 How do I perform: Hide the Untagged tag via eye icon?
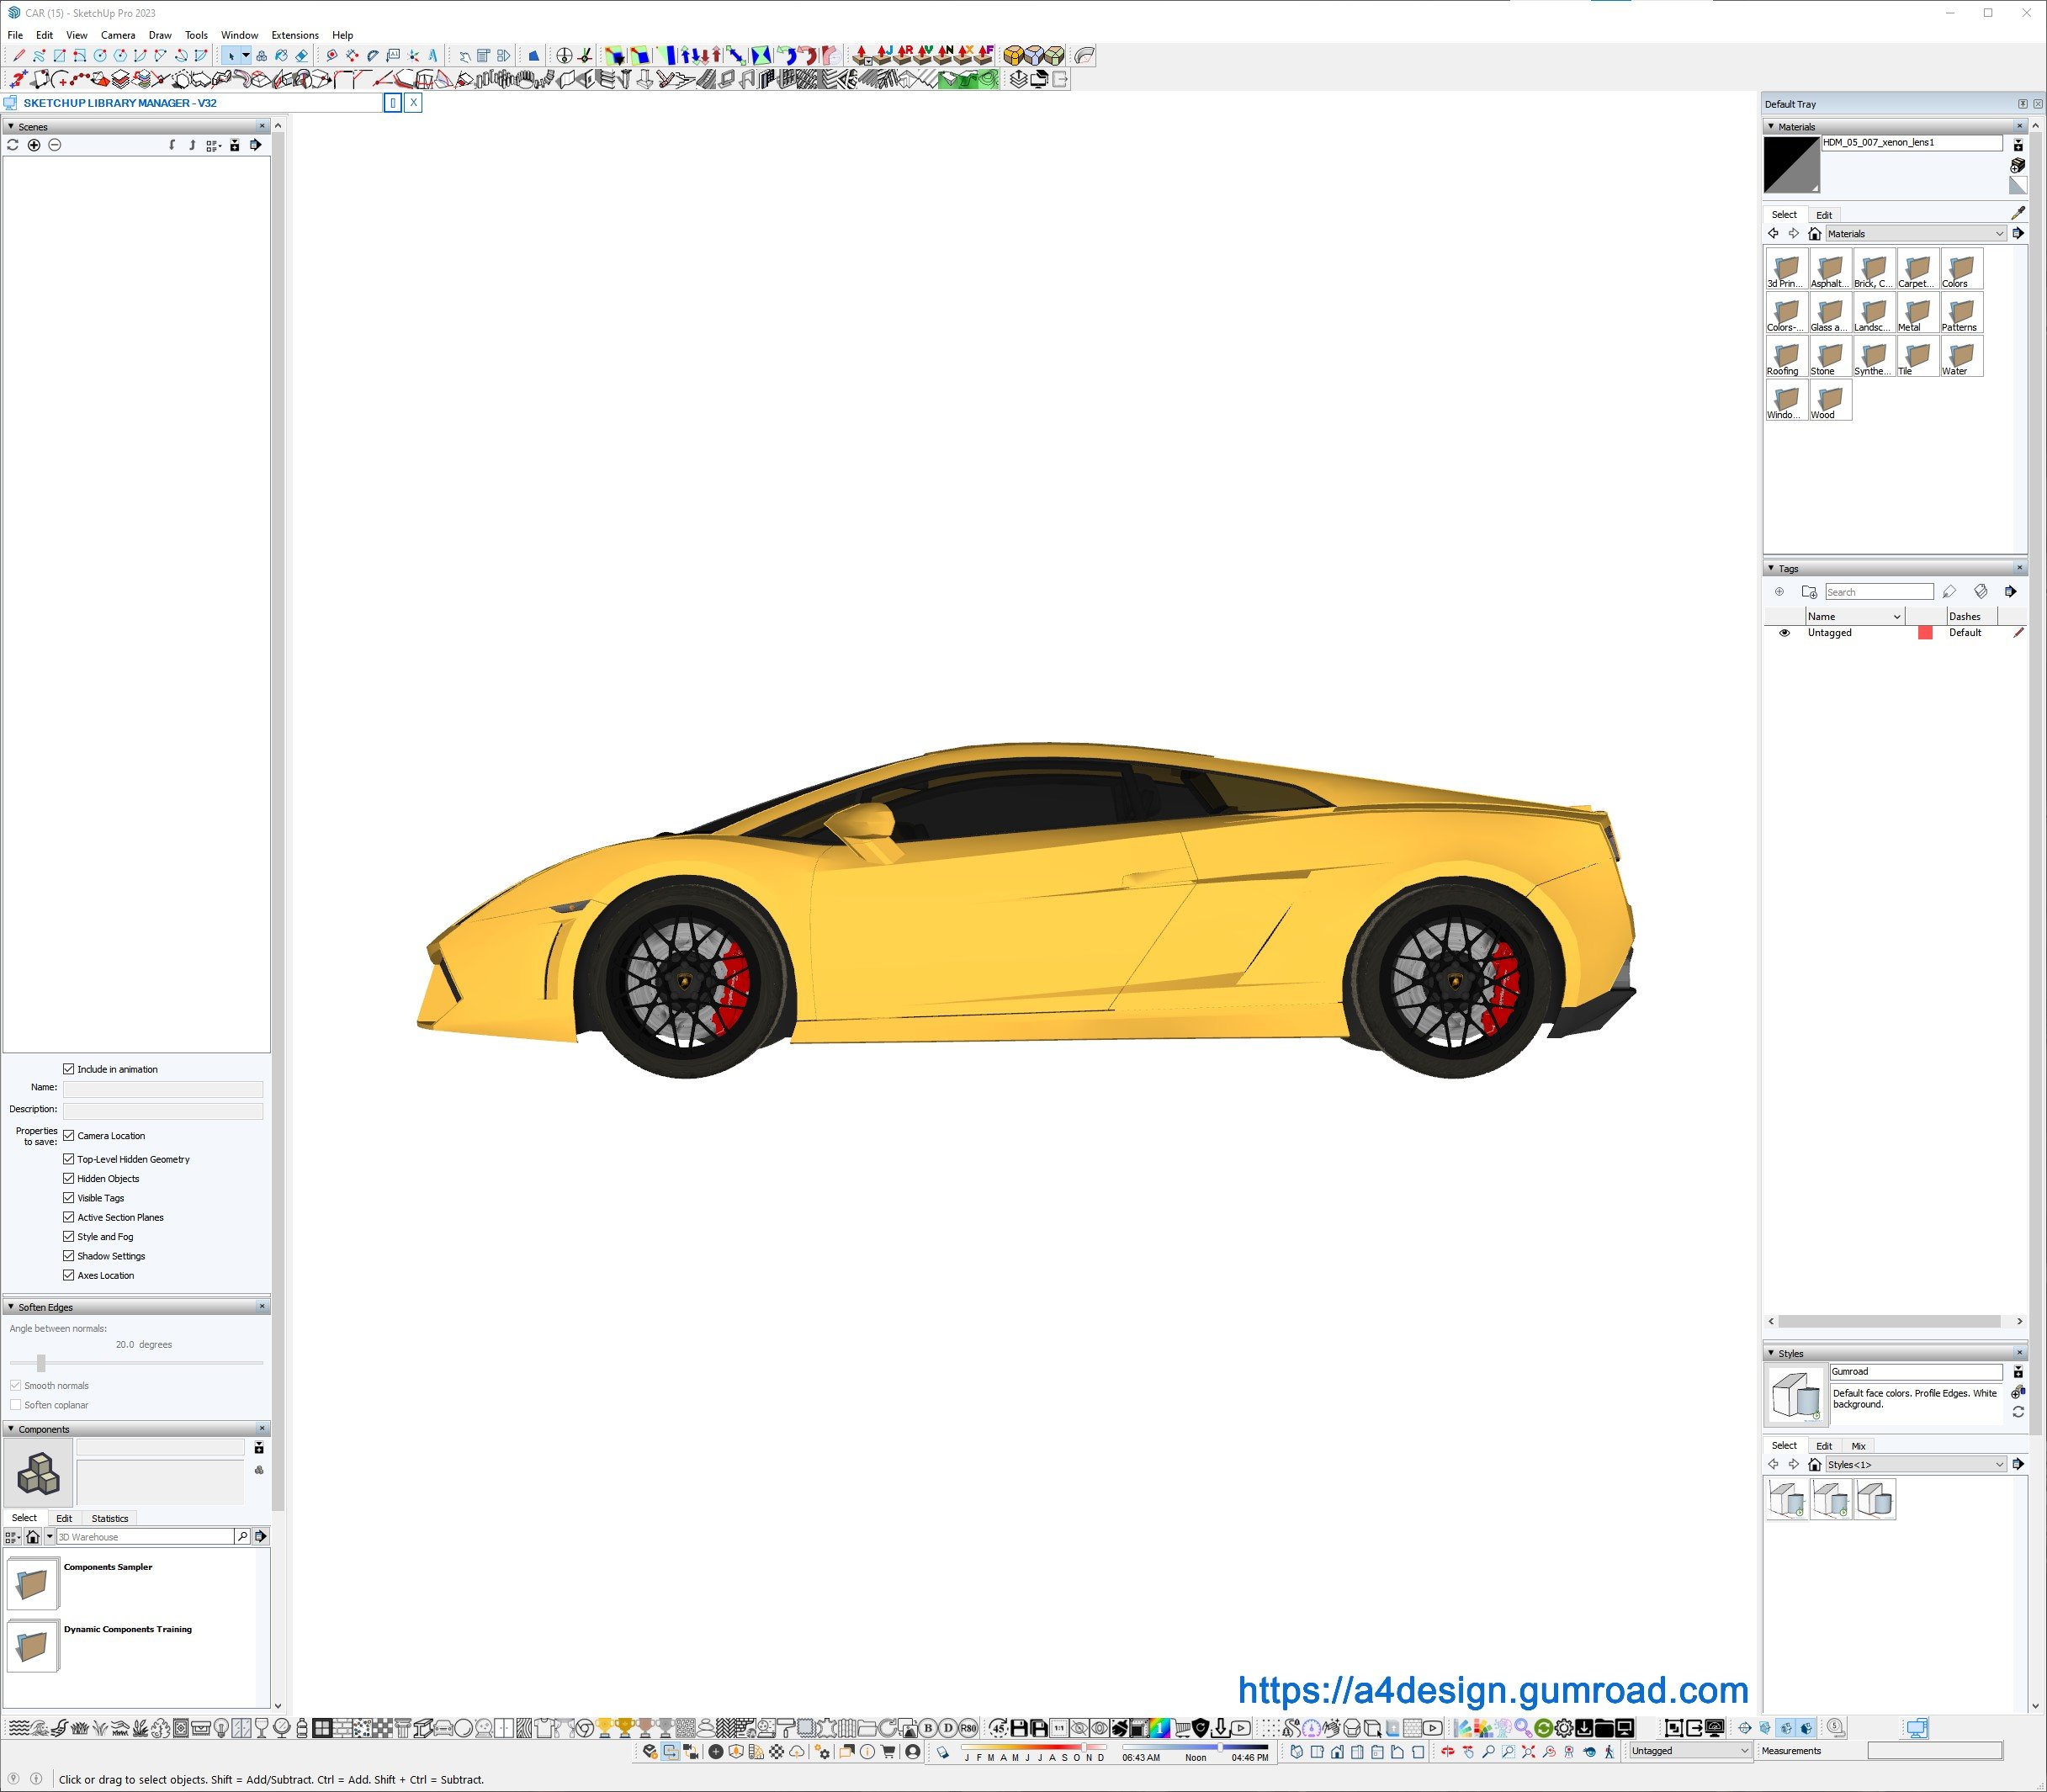[1784, 633]
